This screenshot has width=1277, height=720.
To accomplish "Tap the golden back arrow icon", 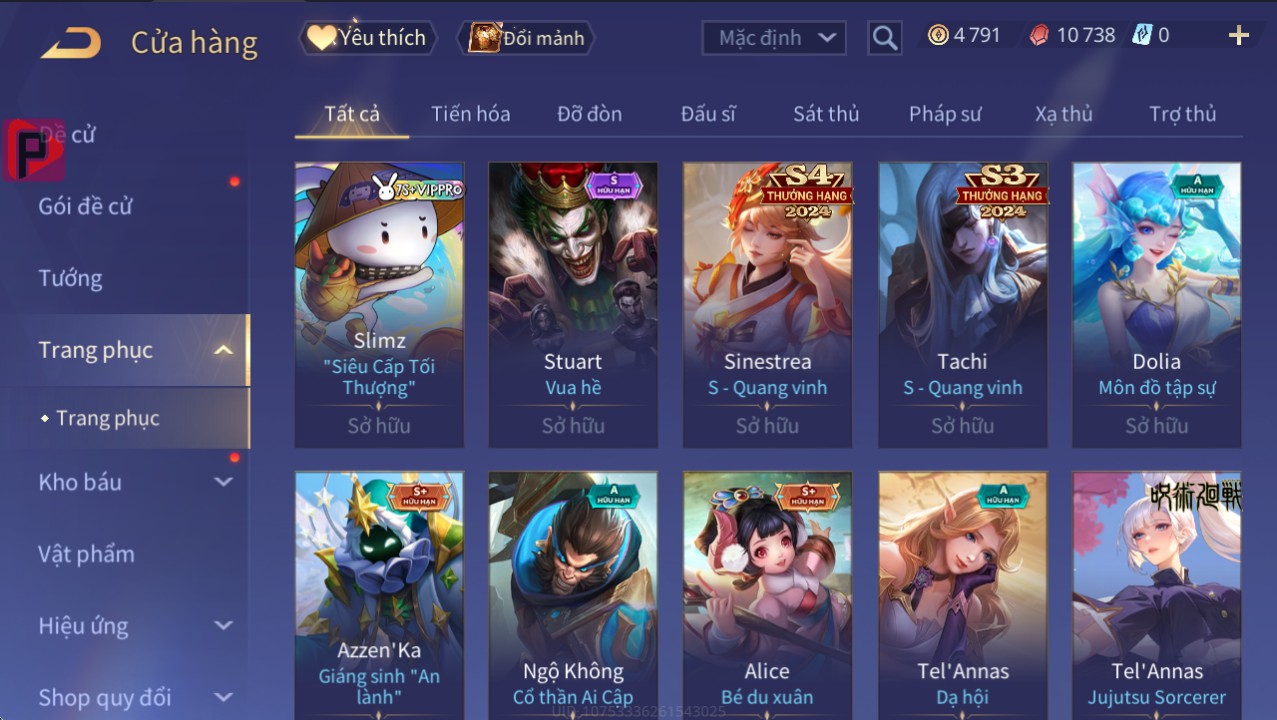I will [71, 42].
